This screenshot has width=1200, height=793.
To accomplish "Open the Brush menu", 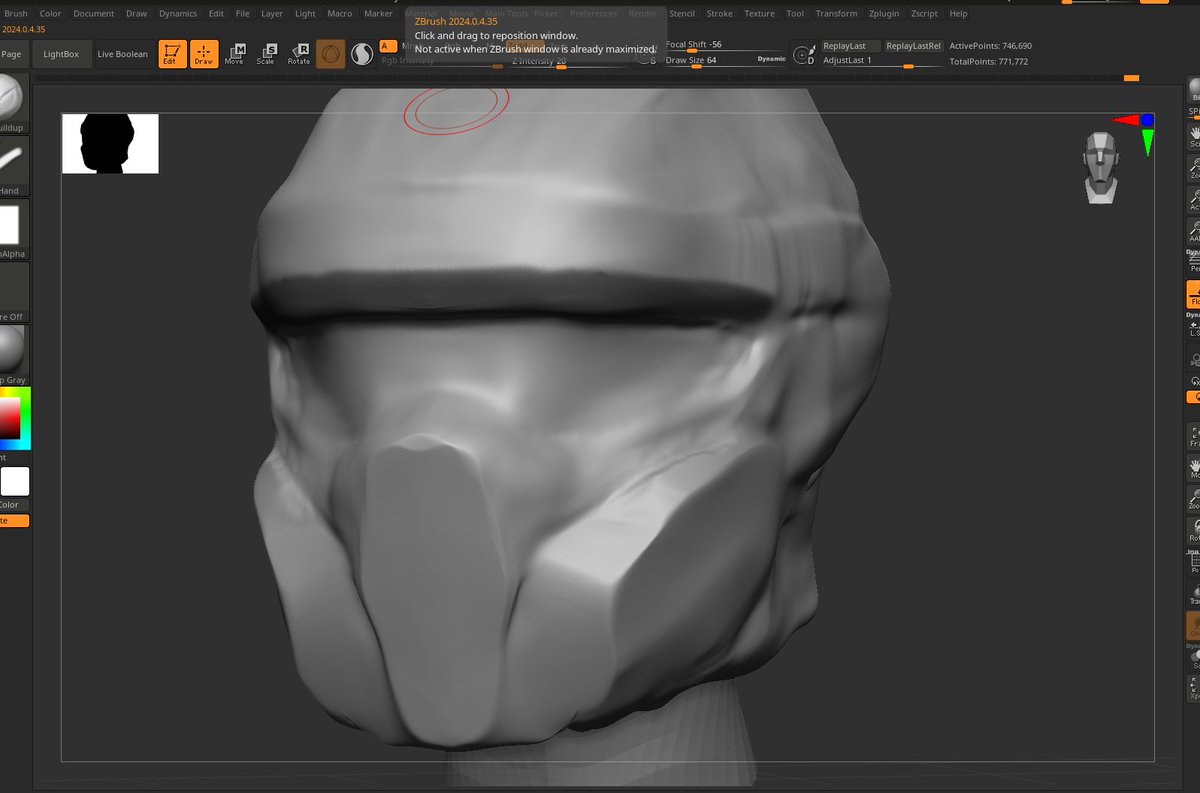I will [x=16, y=14].
